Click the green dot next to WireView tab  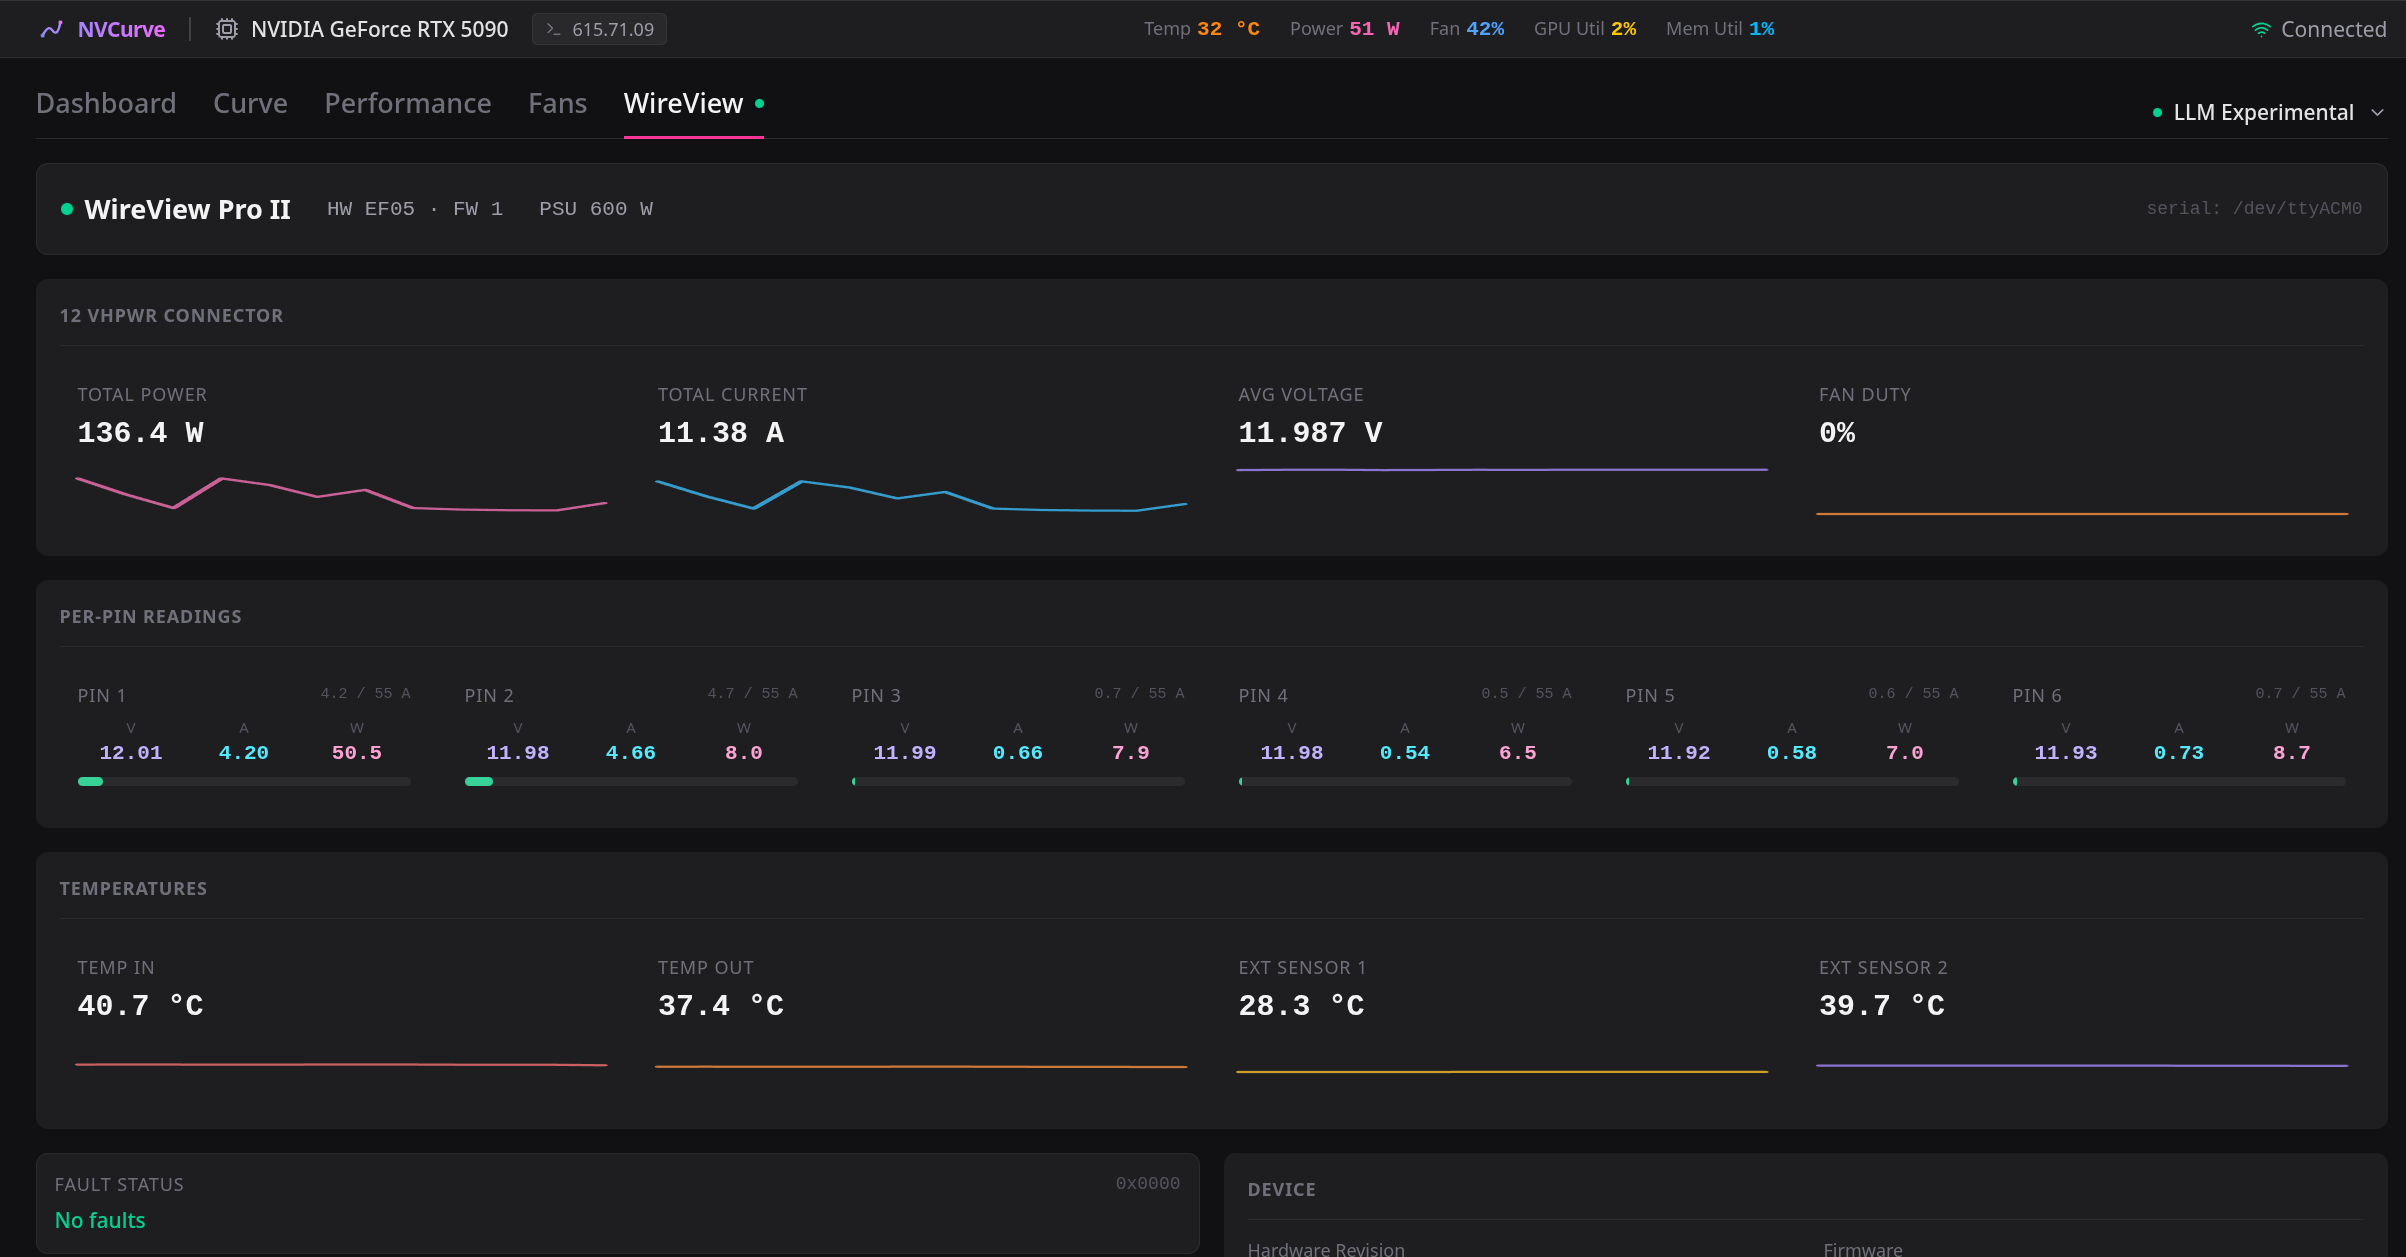tap(760, 103)
